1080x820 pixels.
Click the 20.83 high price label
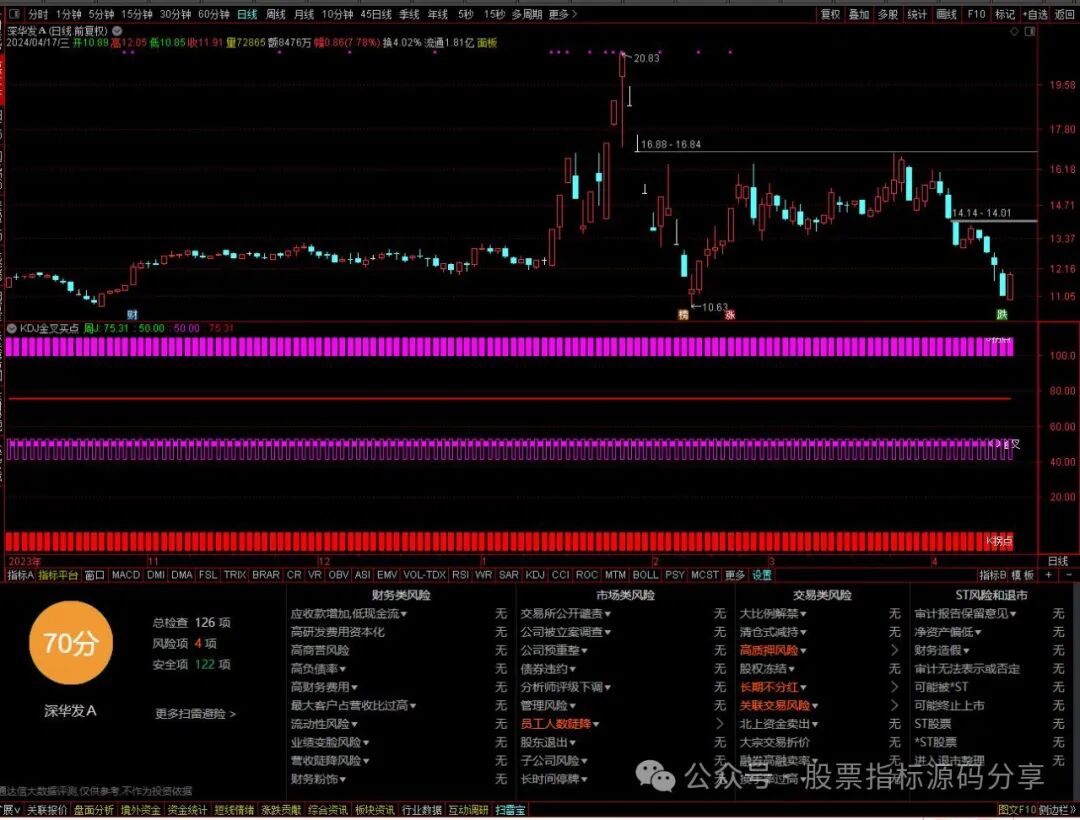646,59
